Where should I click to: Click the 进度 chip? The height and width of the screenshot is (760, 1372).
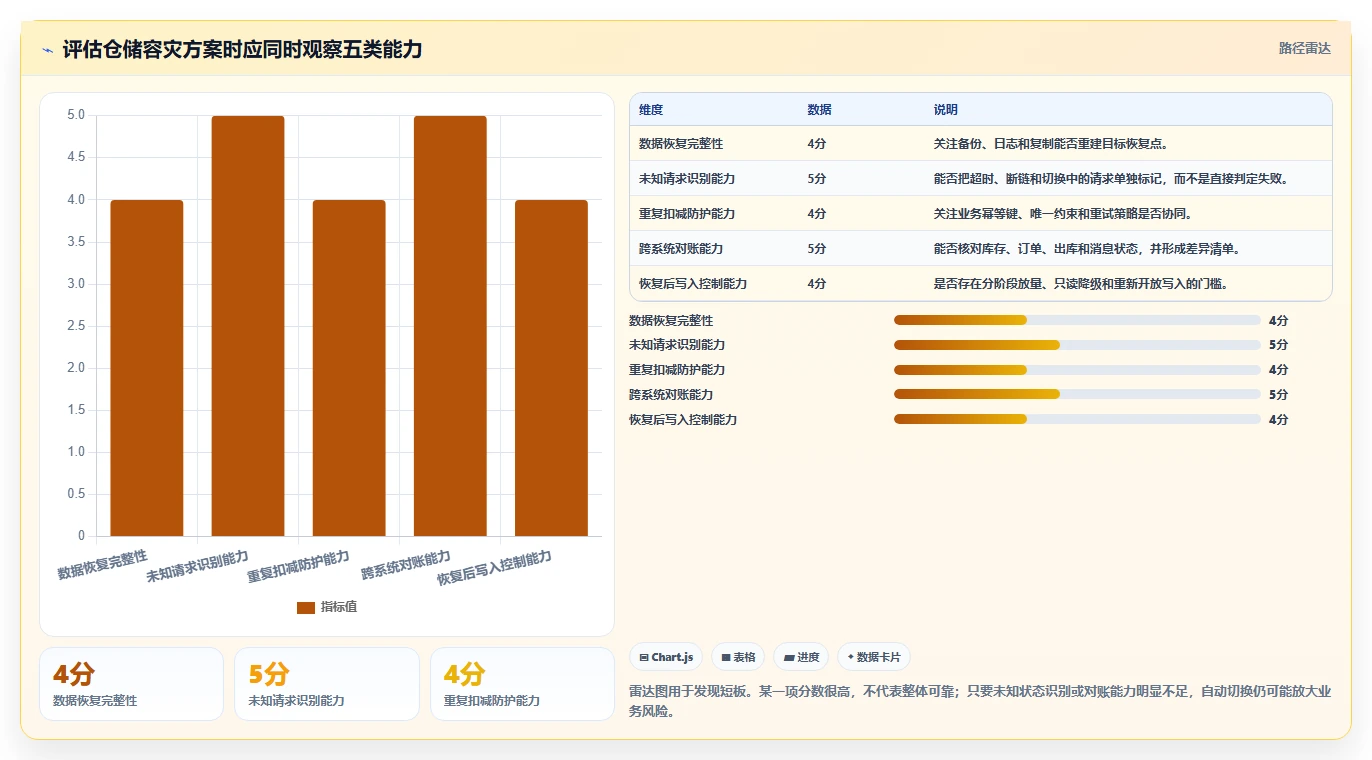click(801, 657)
